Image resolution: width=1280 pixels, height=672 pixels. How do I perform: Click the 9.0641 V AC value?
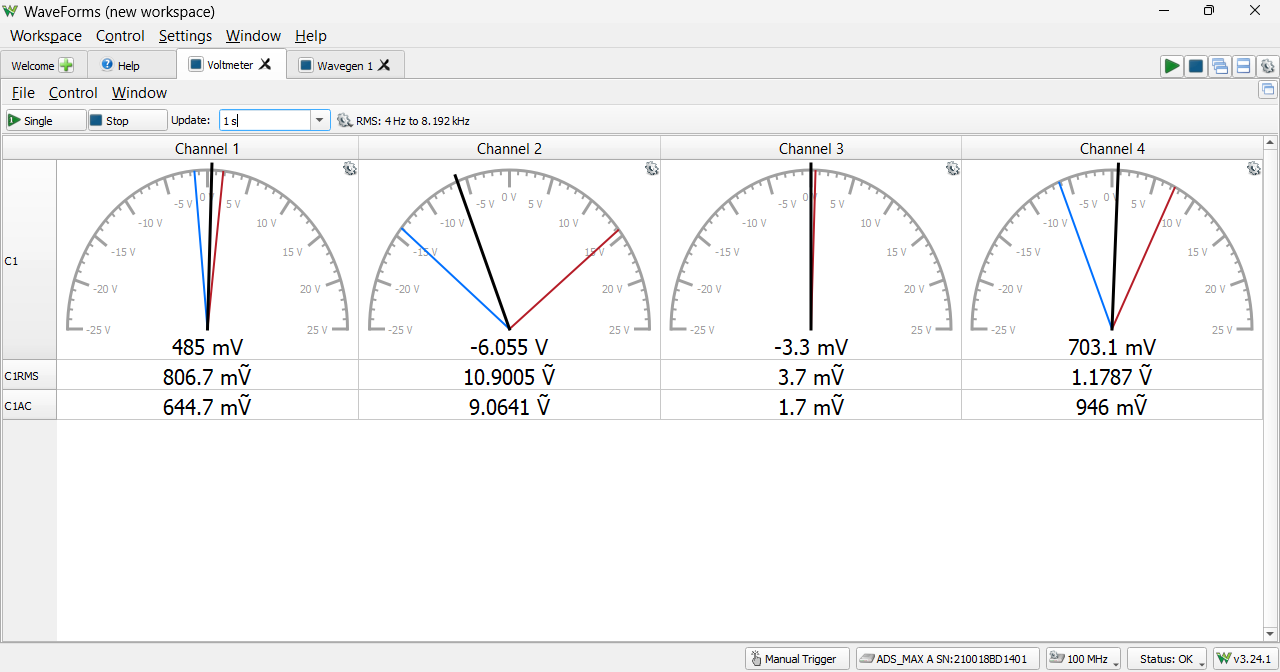(x=509, y=407)
